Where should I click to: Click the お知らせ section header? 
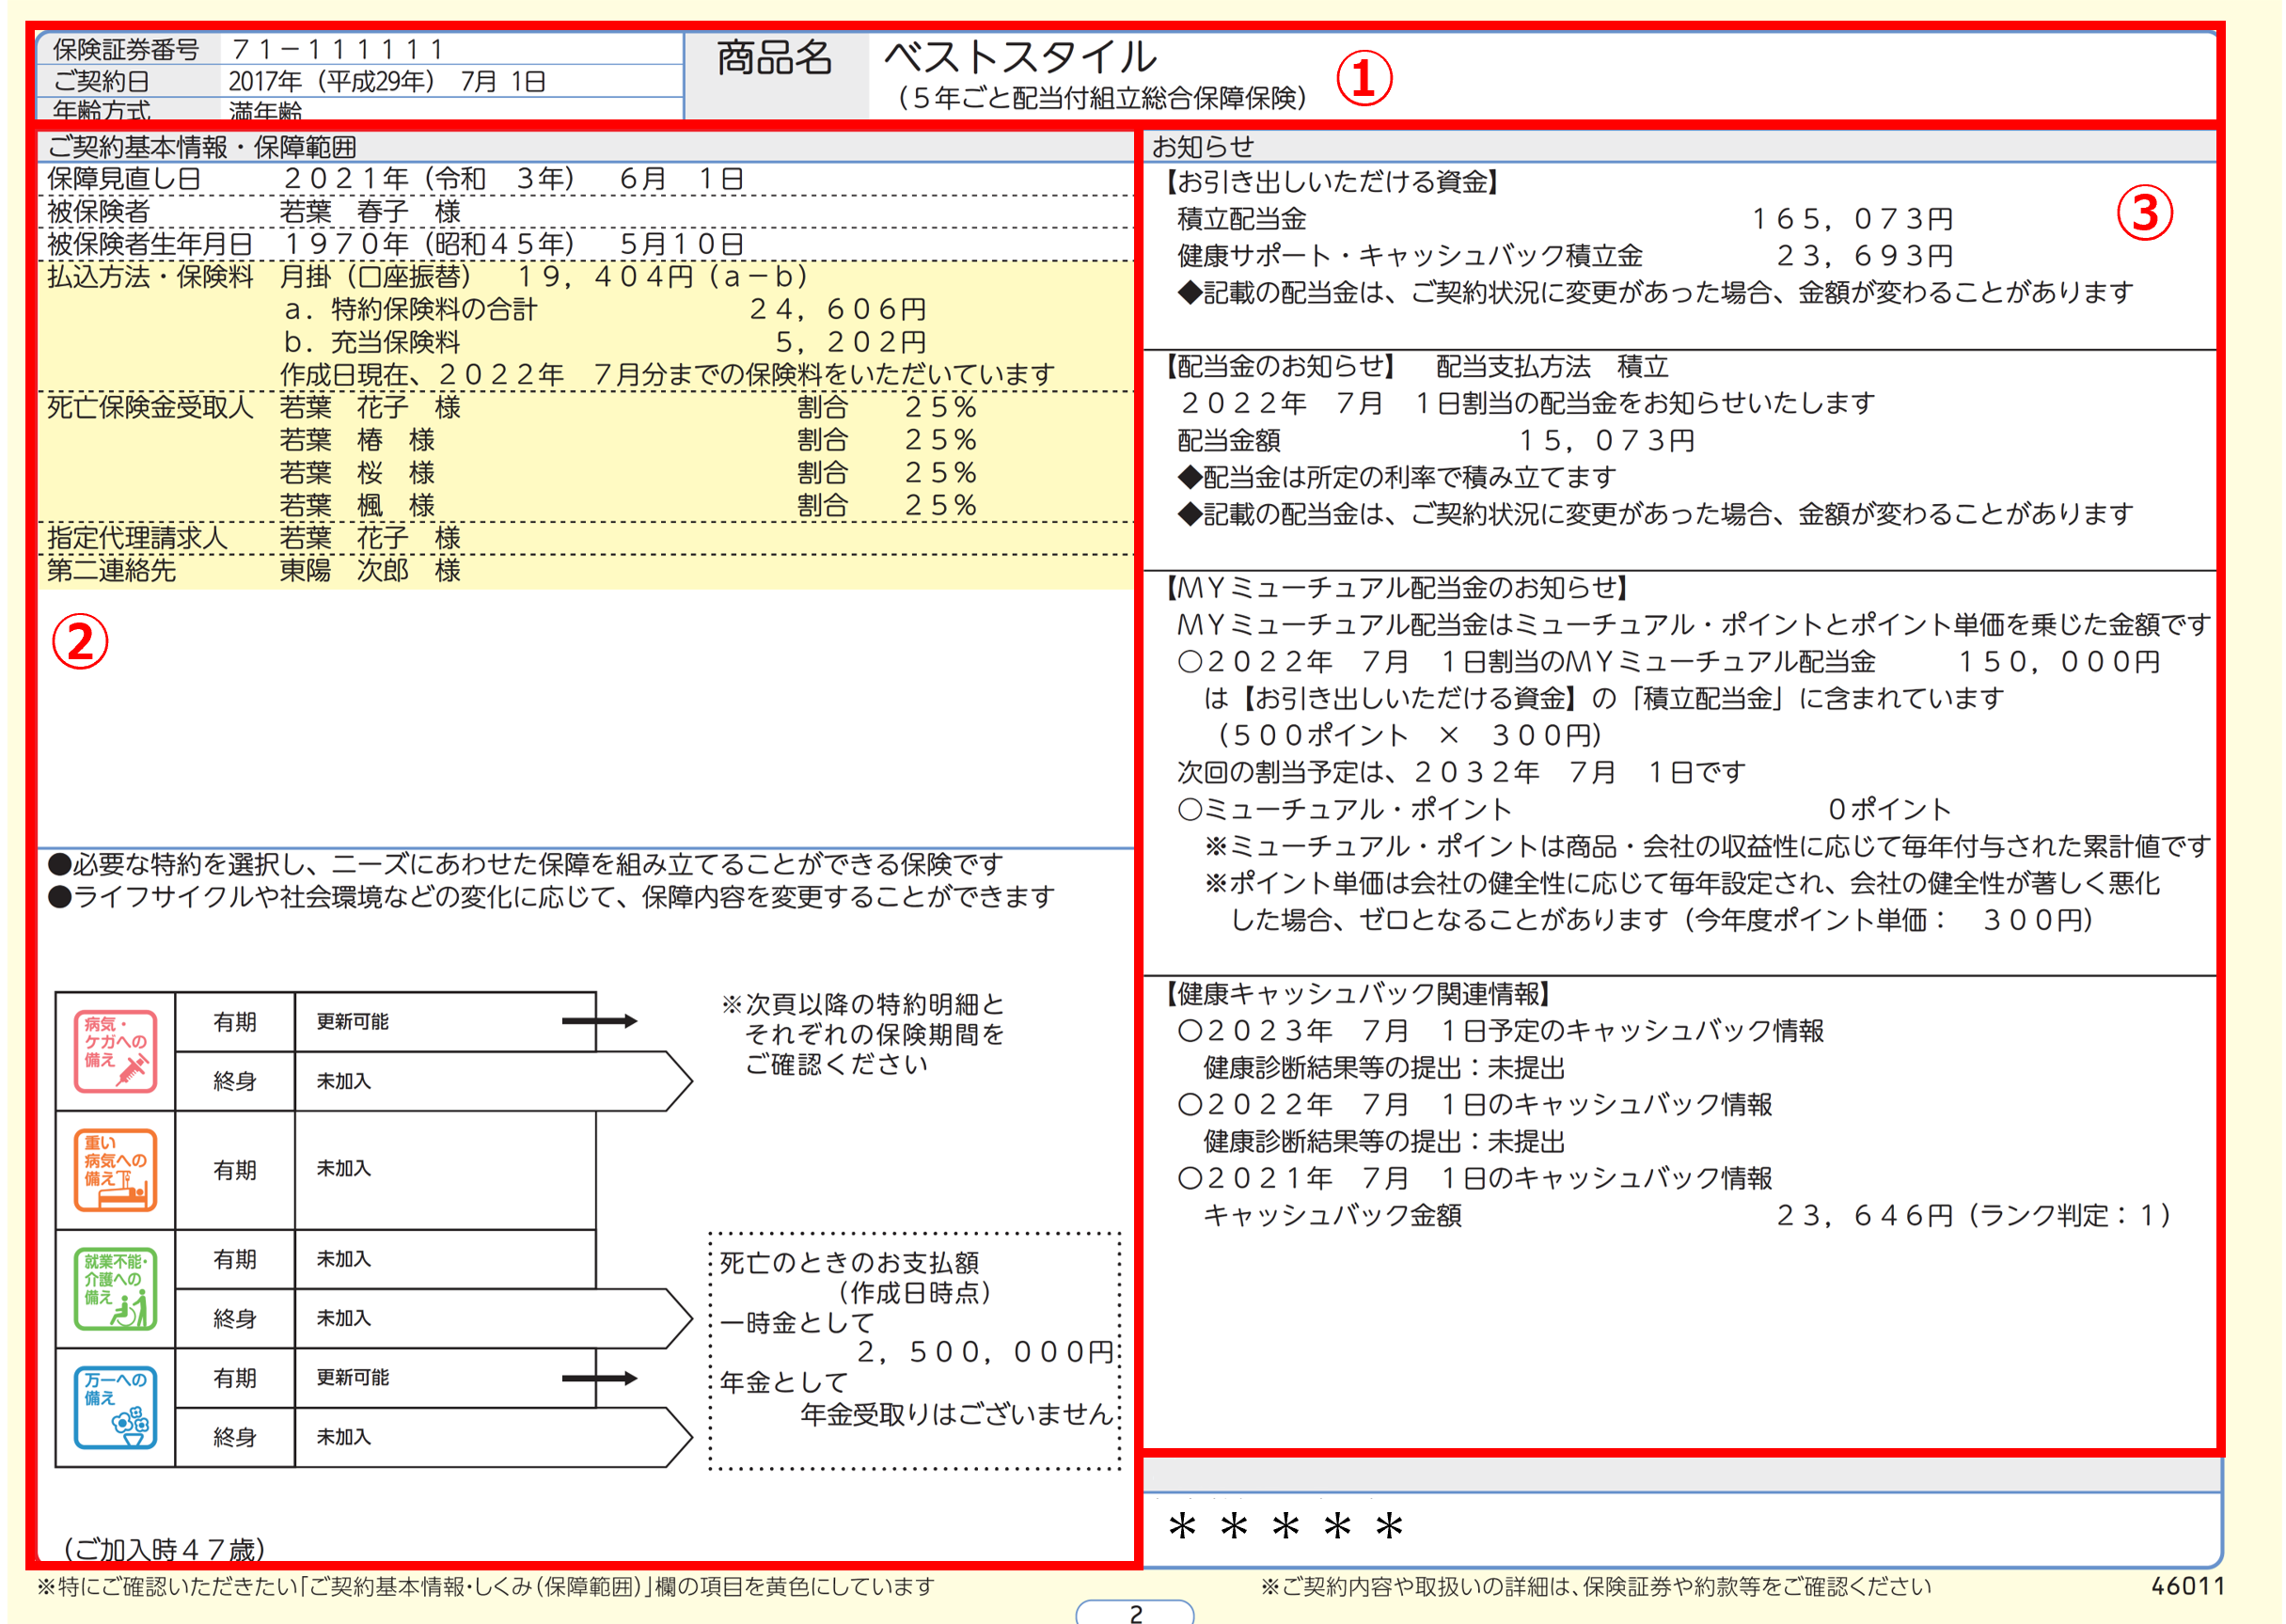point(1203,147)
